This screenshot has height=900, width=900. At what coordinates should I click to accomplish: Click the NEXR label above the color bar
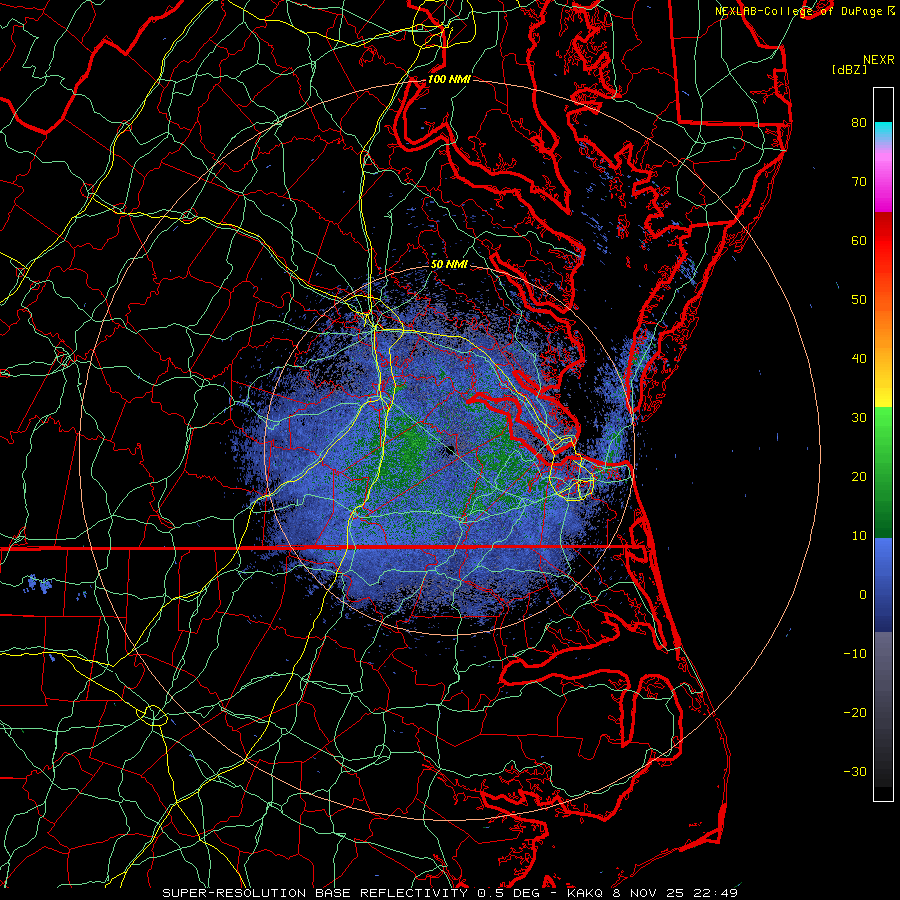point(878,60)
